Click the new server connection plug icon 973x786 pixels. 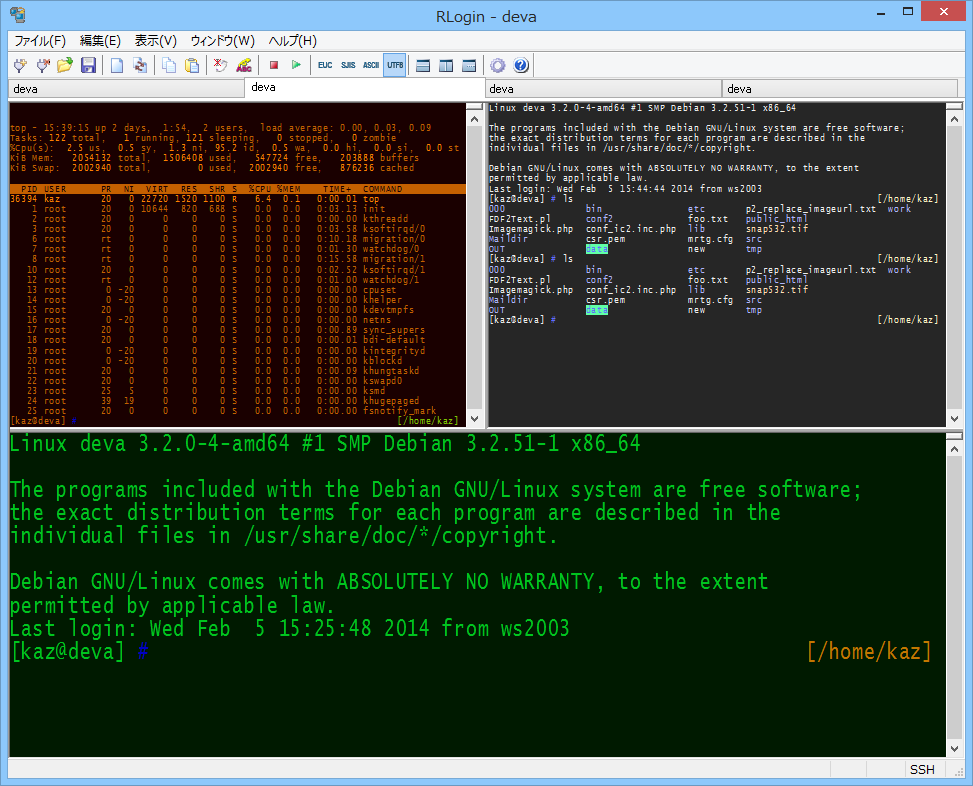pyautogui.click(x=20, y=65)
